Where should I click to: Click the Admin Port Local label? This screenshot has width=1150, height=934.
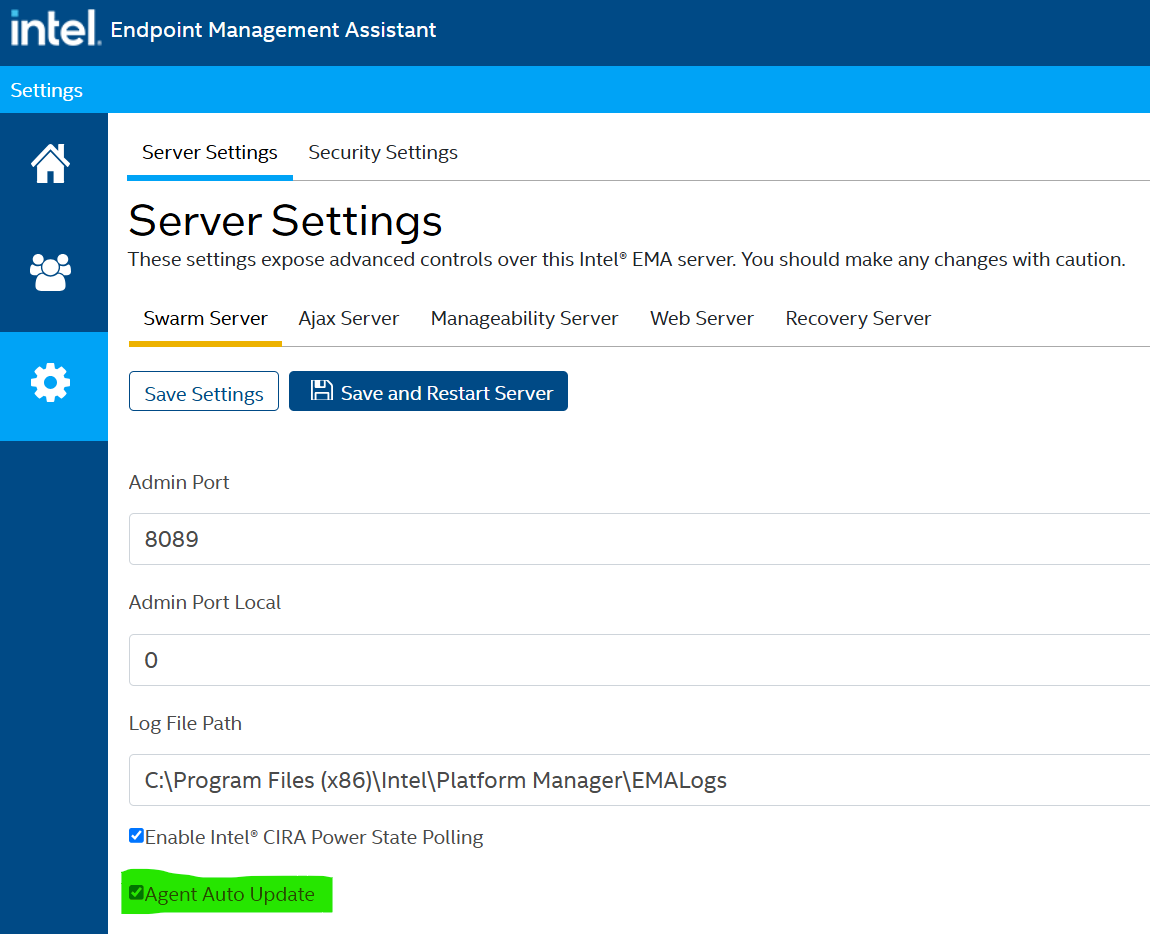205,602
